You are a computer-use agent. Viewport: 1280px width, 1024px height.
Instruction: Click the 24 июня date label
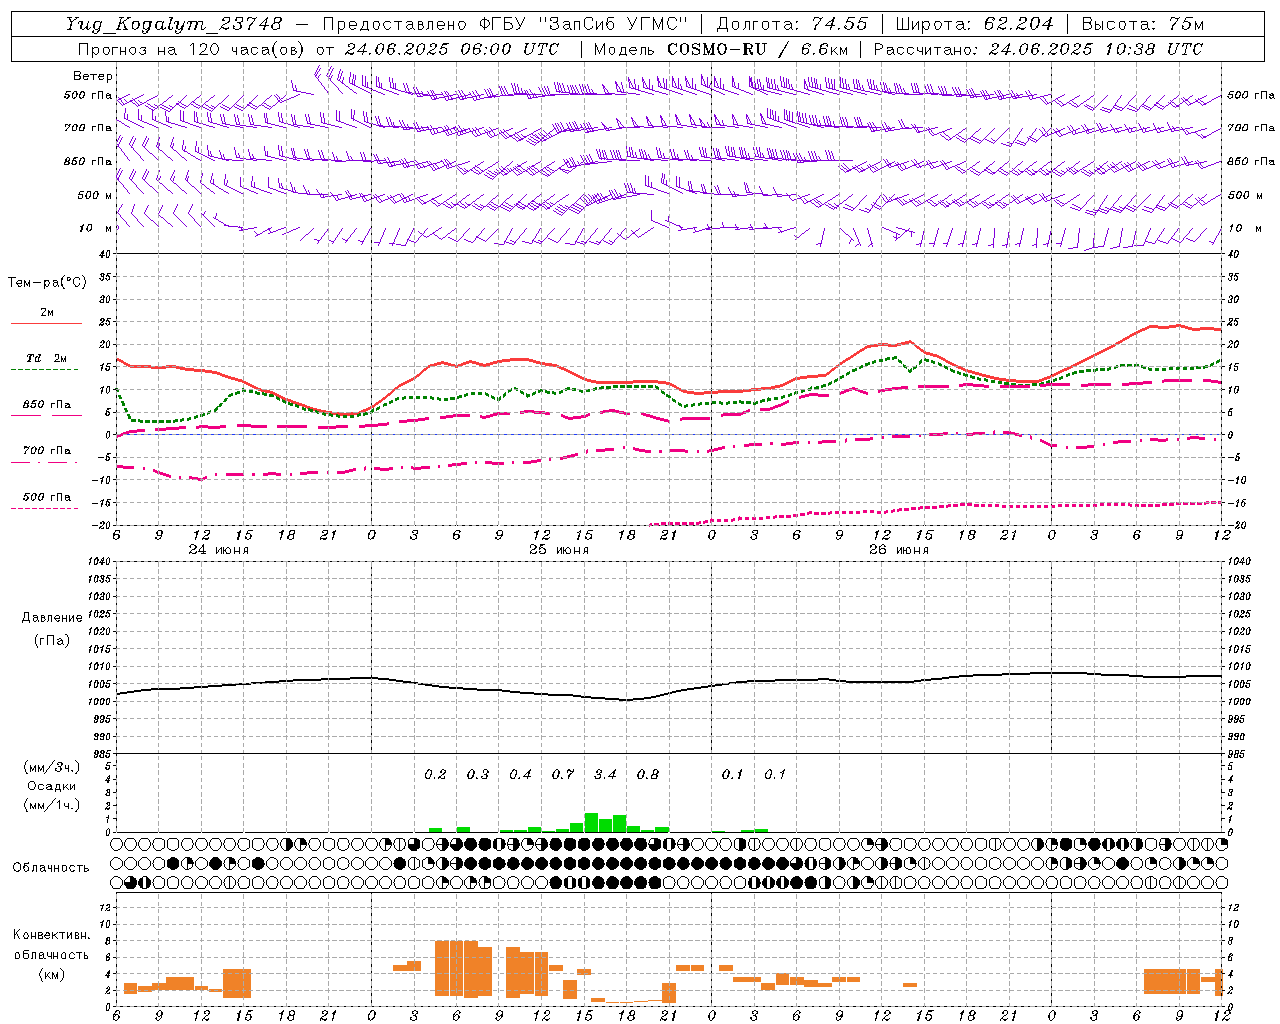click(218, 550)
